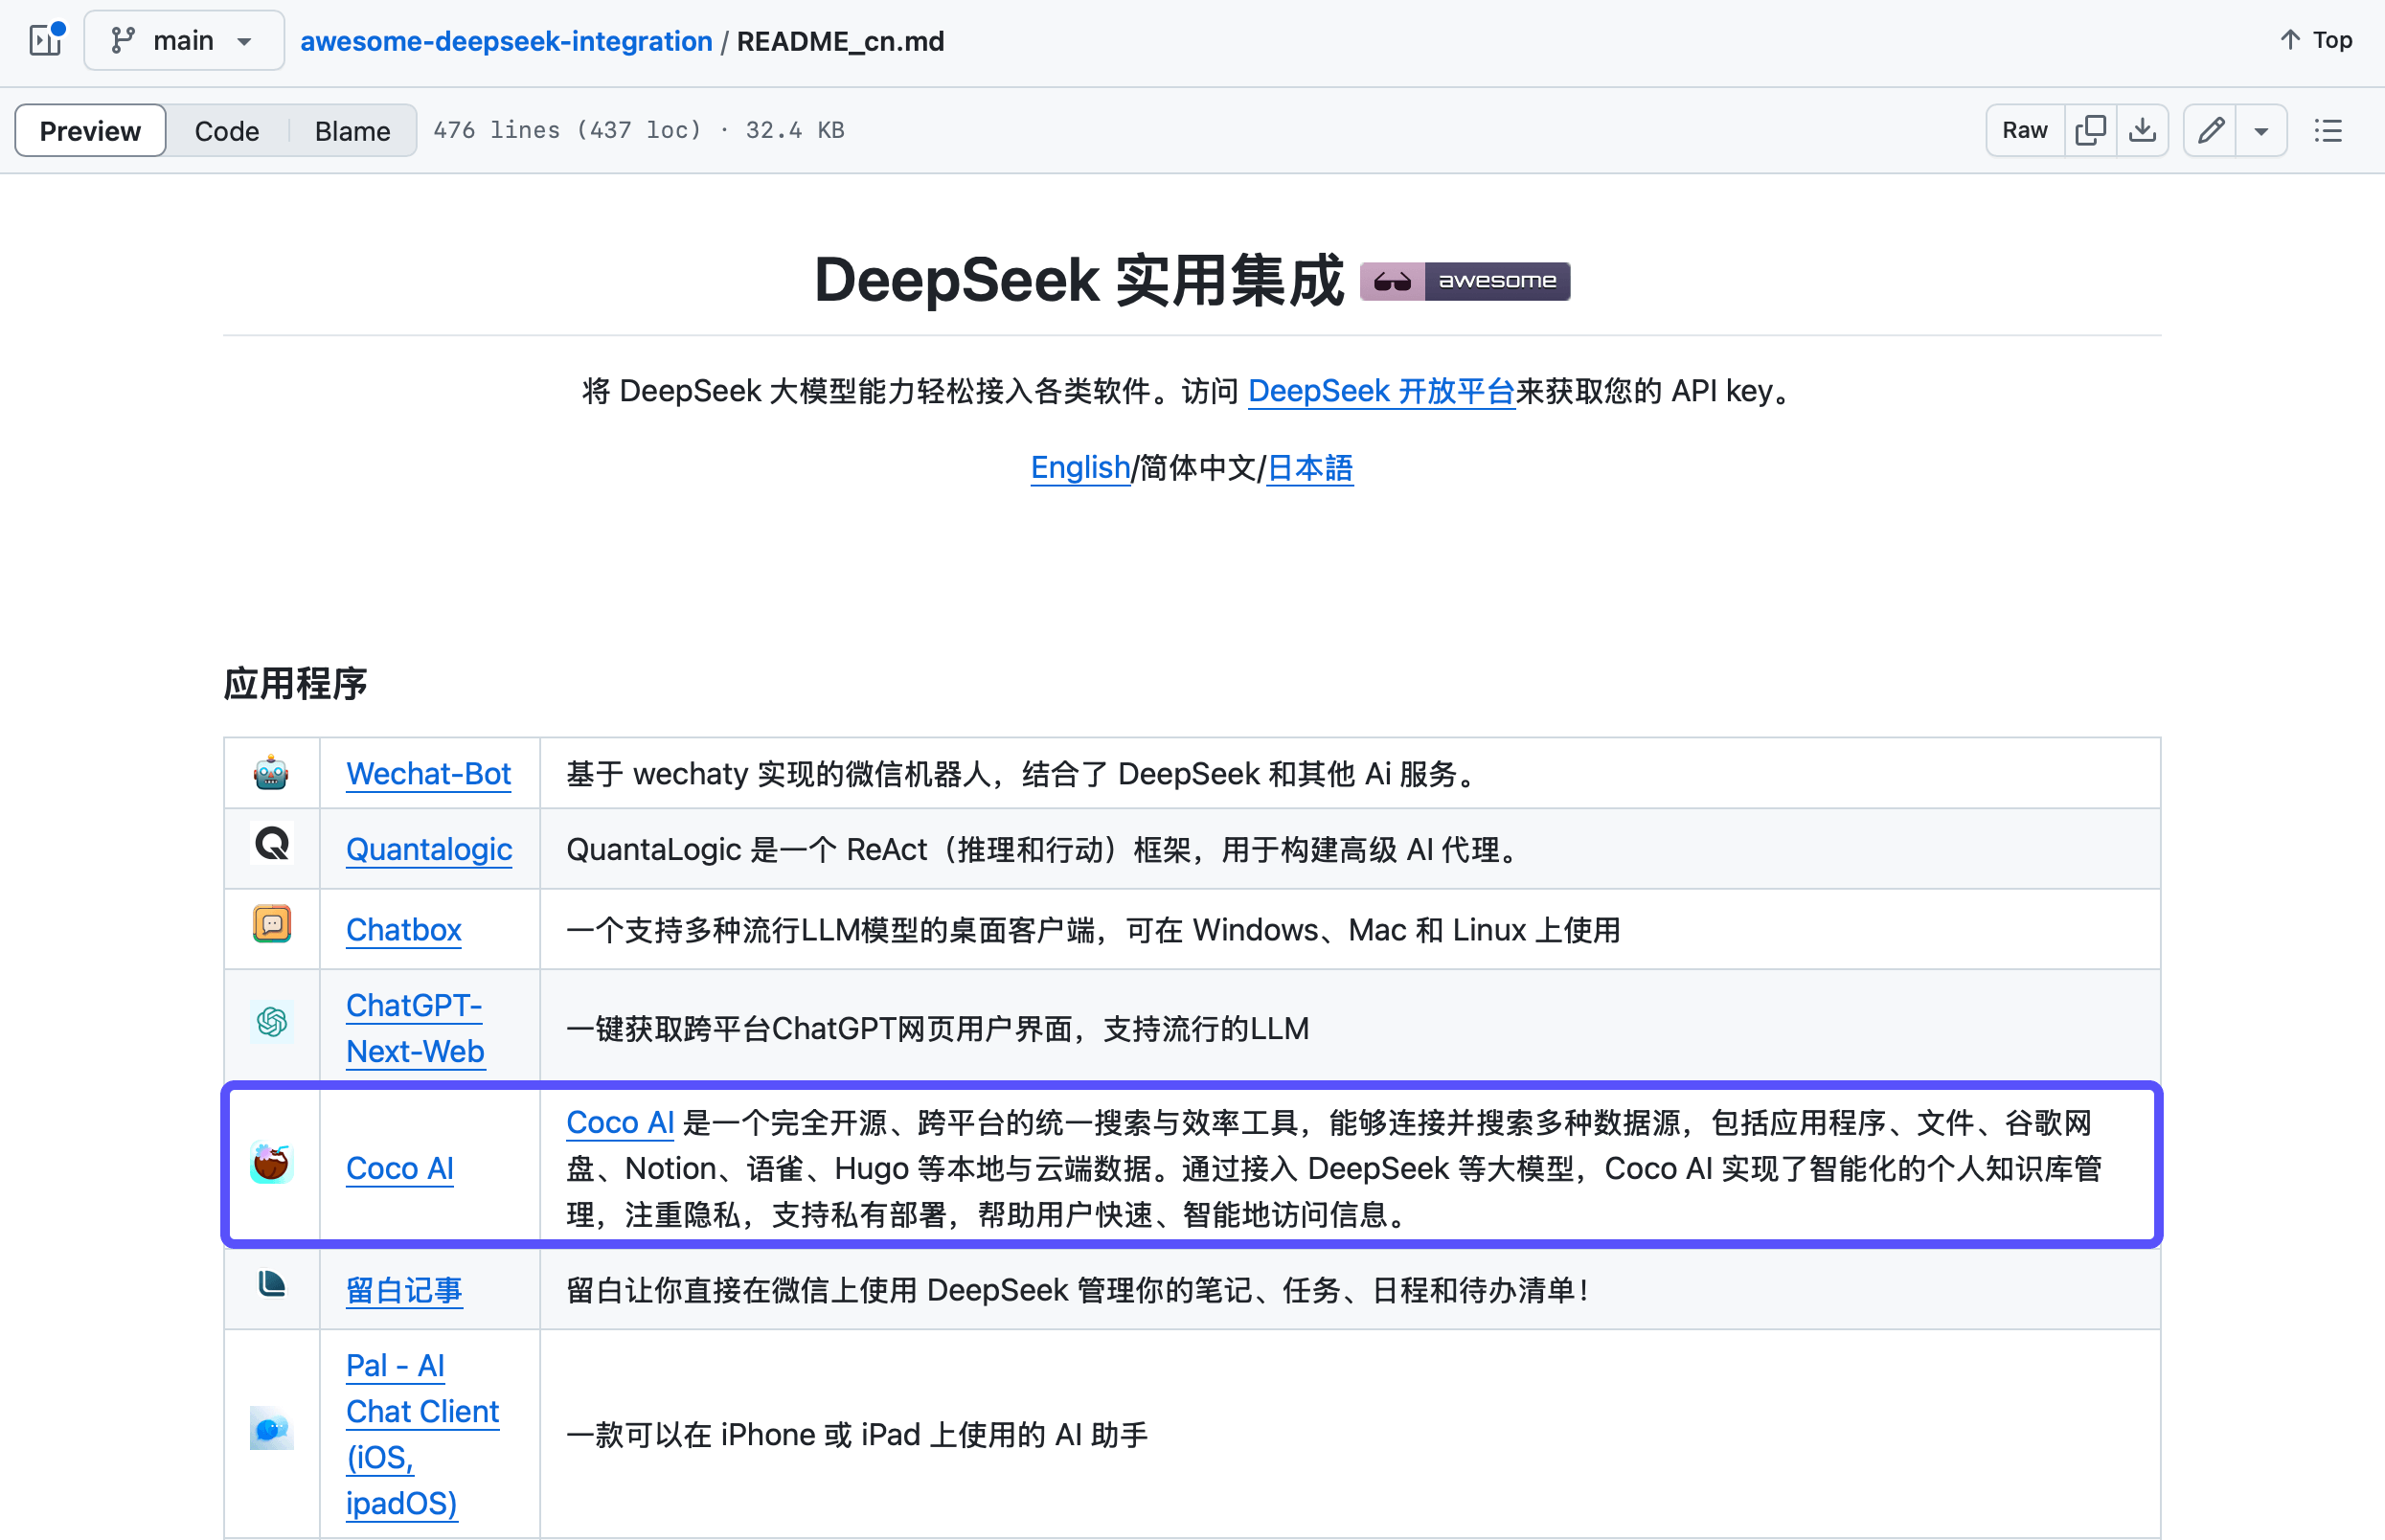Expand the file tree sidebar icon
Screen dimensions: 2385x1540
pyautogui.click(x=46, y=40)
